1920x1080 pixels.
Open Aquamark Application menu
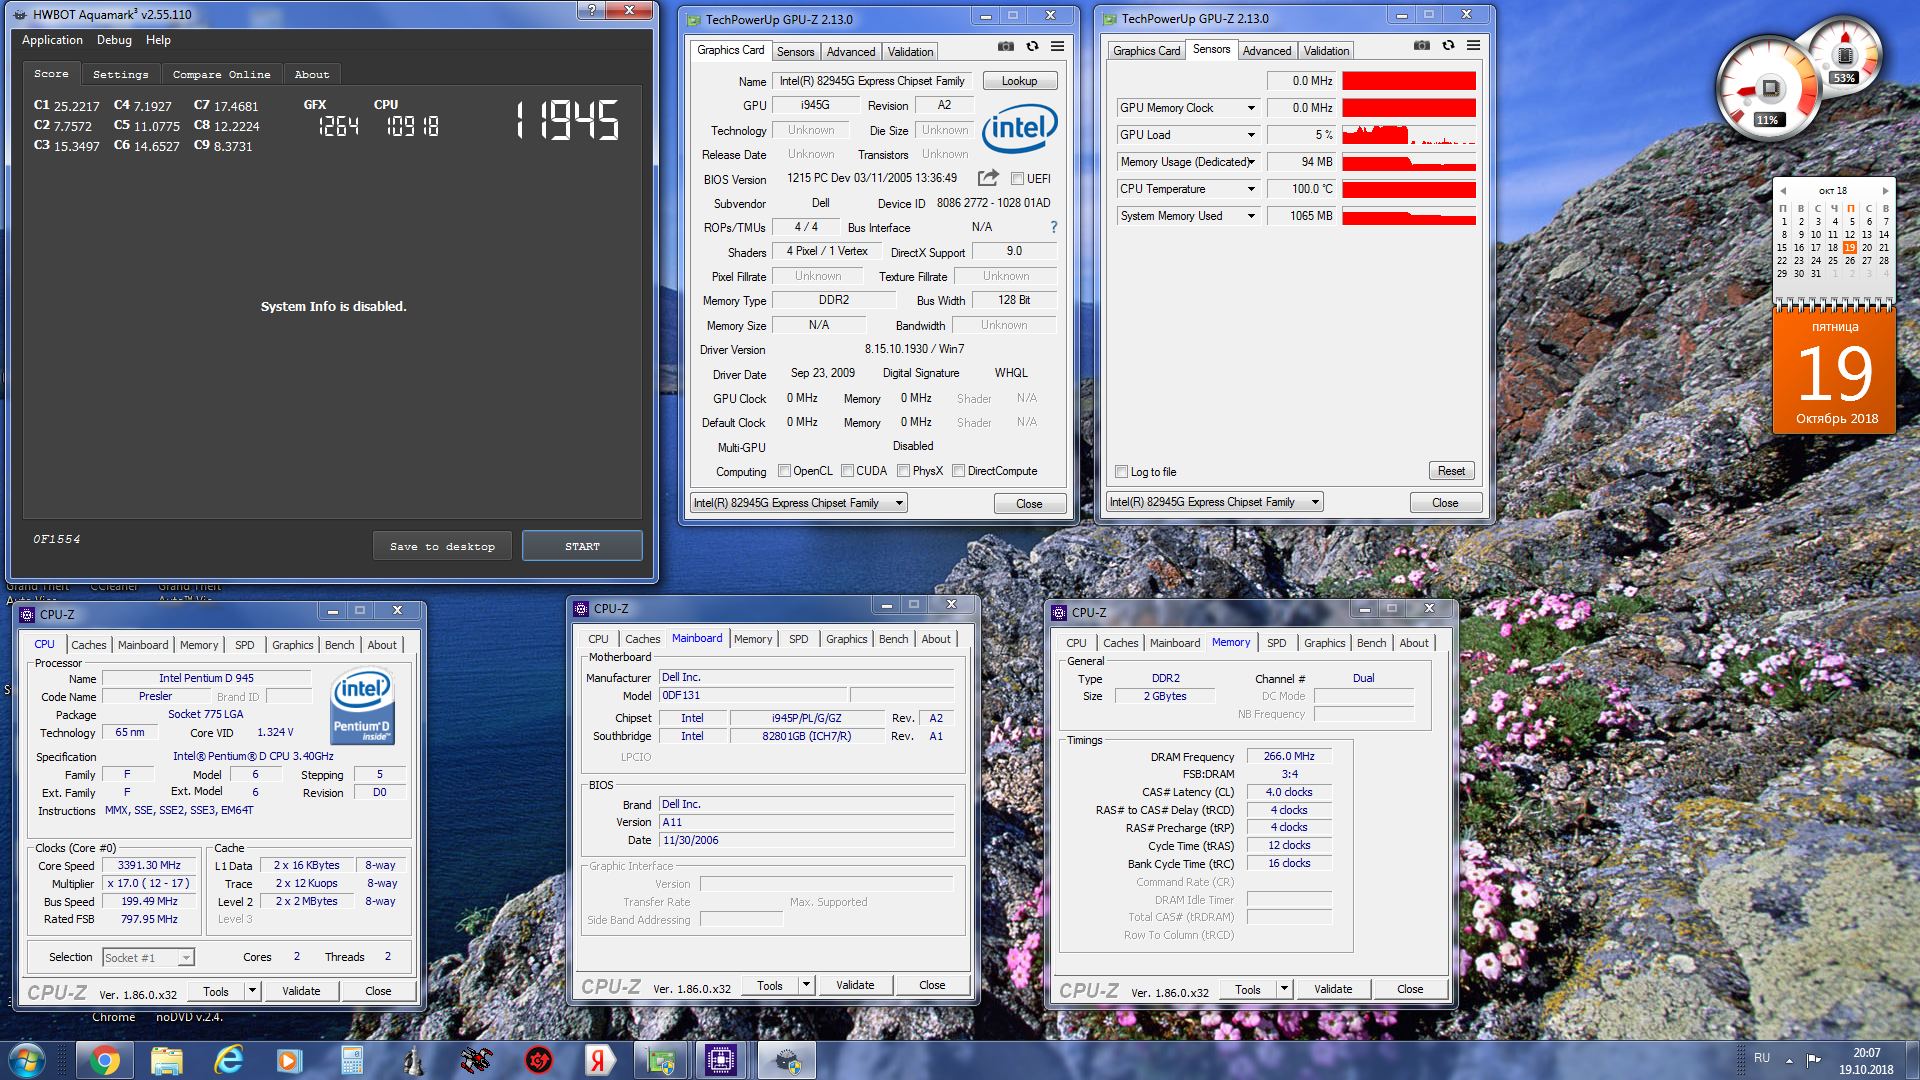52,40
